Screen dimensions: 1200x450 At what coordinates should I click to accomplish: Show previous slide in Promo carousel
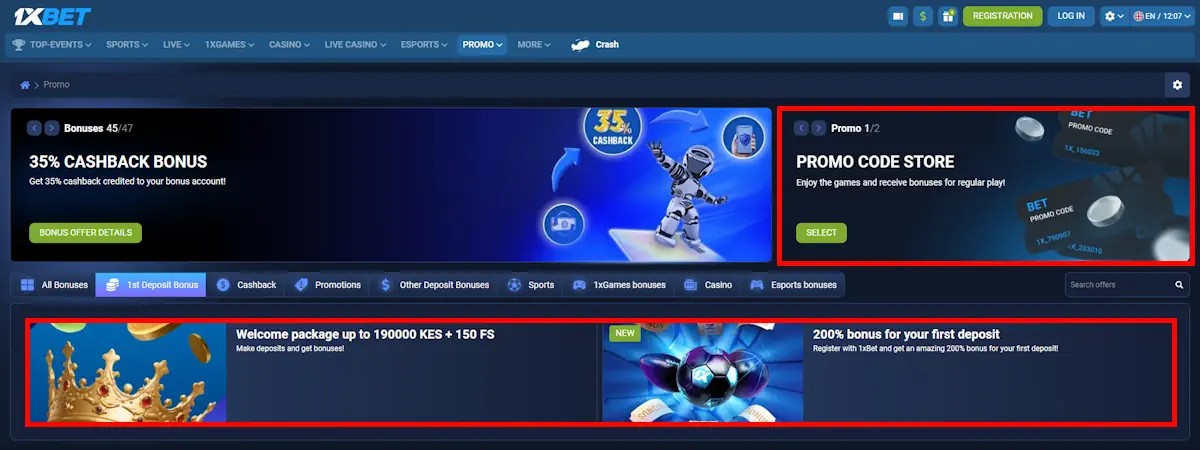(x=801, y=128)
